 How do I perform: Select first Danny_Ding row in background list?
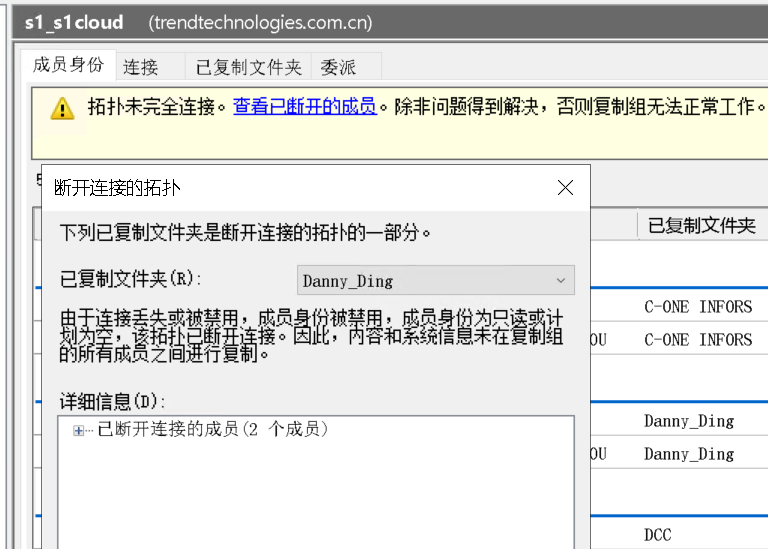(x=689, y=421)
